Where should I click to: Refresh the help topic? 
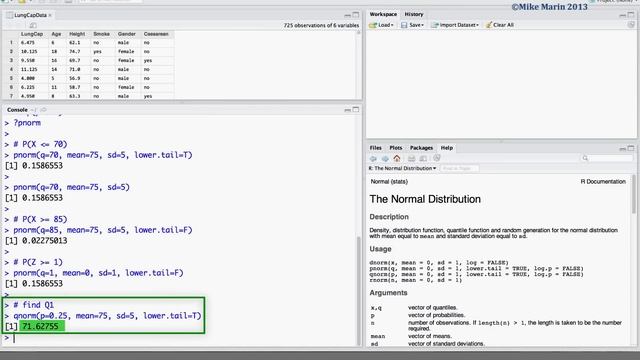(x=437, y=158)
